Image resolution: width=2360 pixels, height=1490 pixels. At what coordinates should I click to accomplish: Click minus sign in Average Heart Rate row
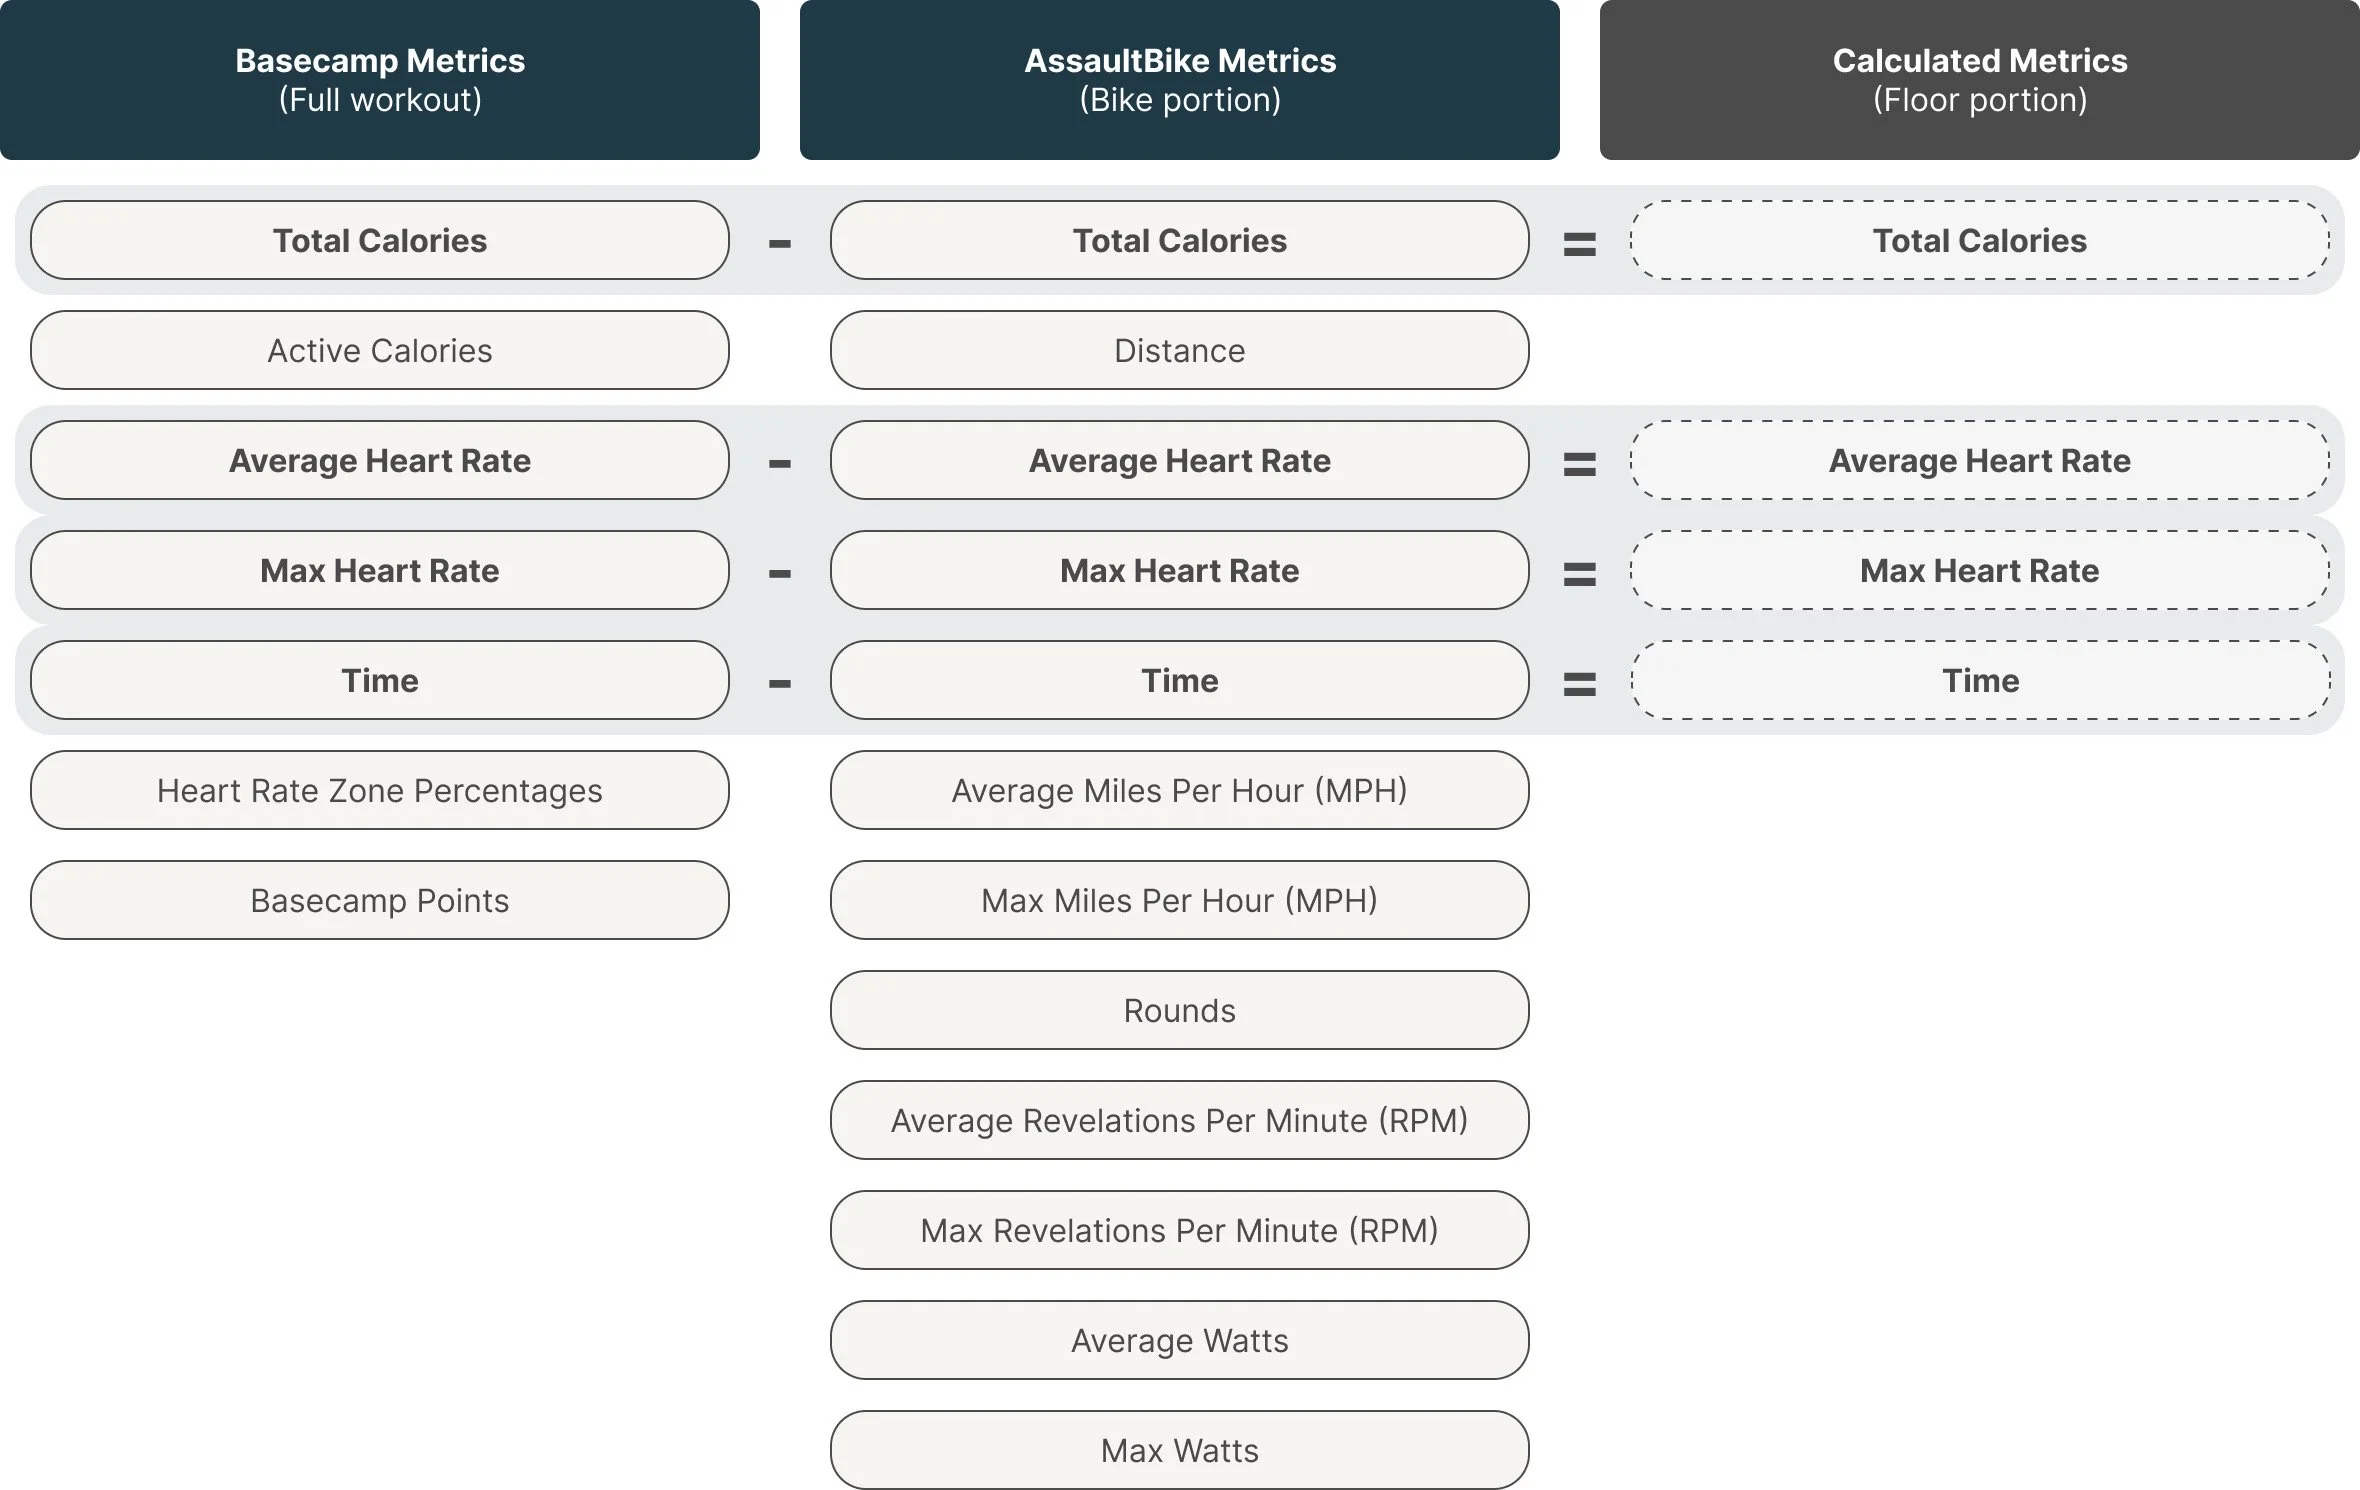click(x=780, y=463)
